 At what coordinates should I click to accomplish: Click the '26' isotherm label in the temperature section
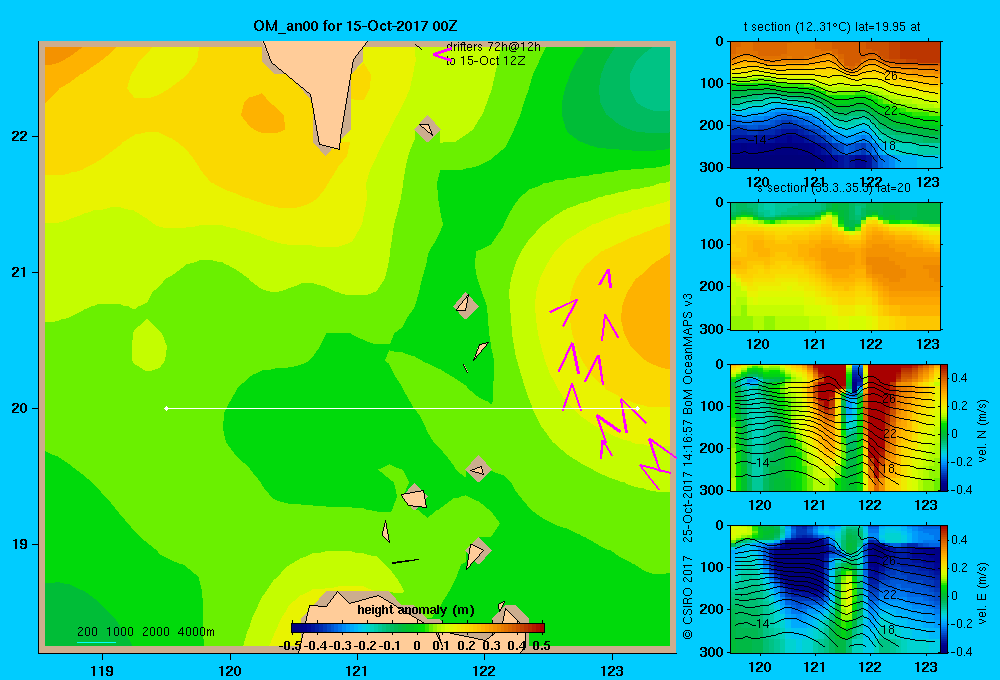(891, 76)
